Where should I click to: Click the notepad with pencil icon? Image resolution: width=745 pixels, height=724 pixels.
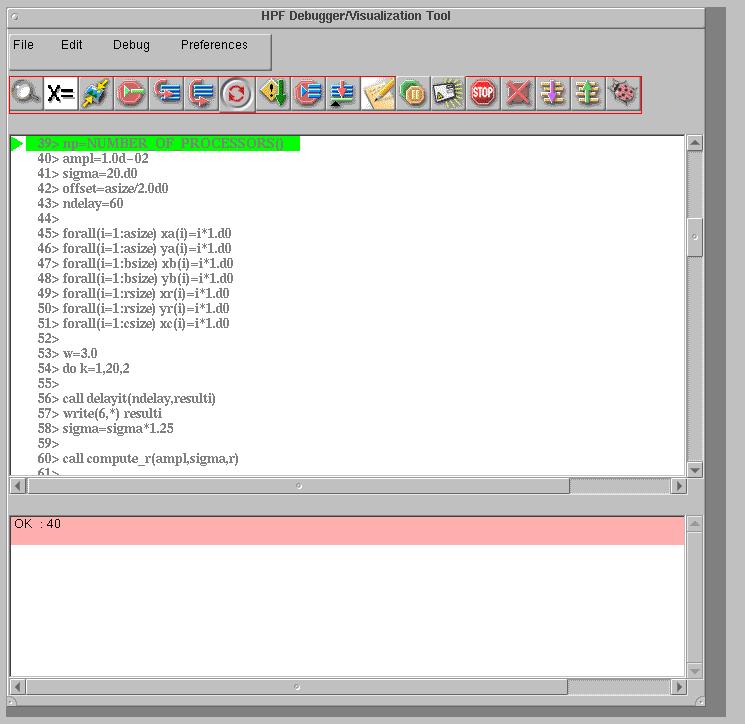click(378, 93)
